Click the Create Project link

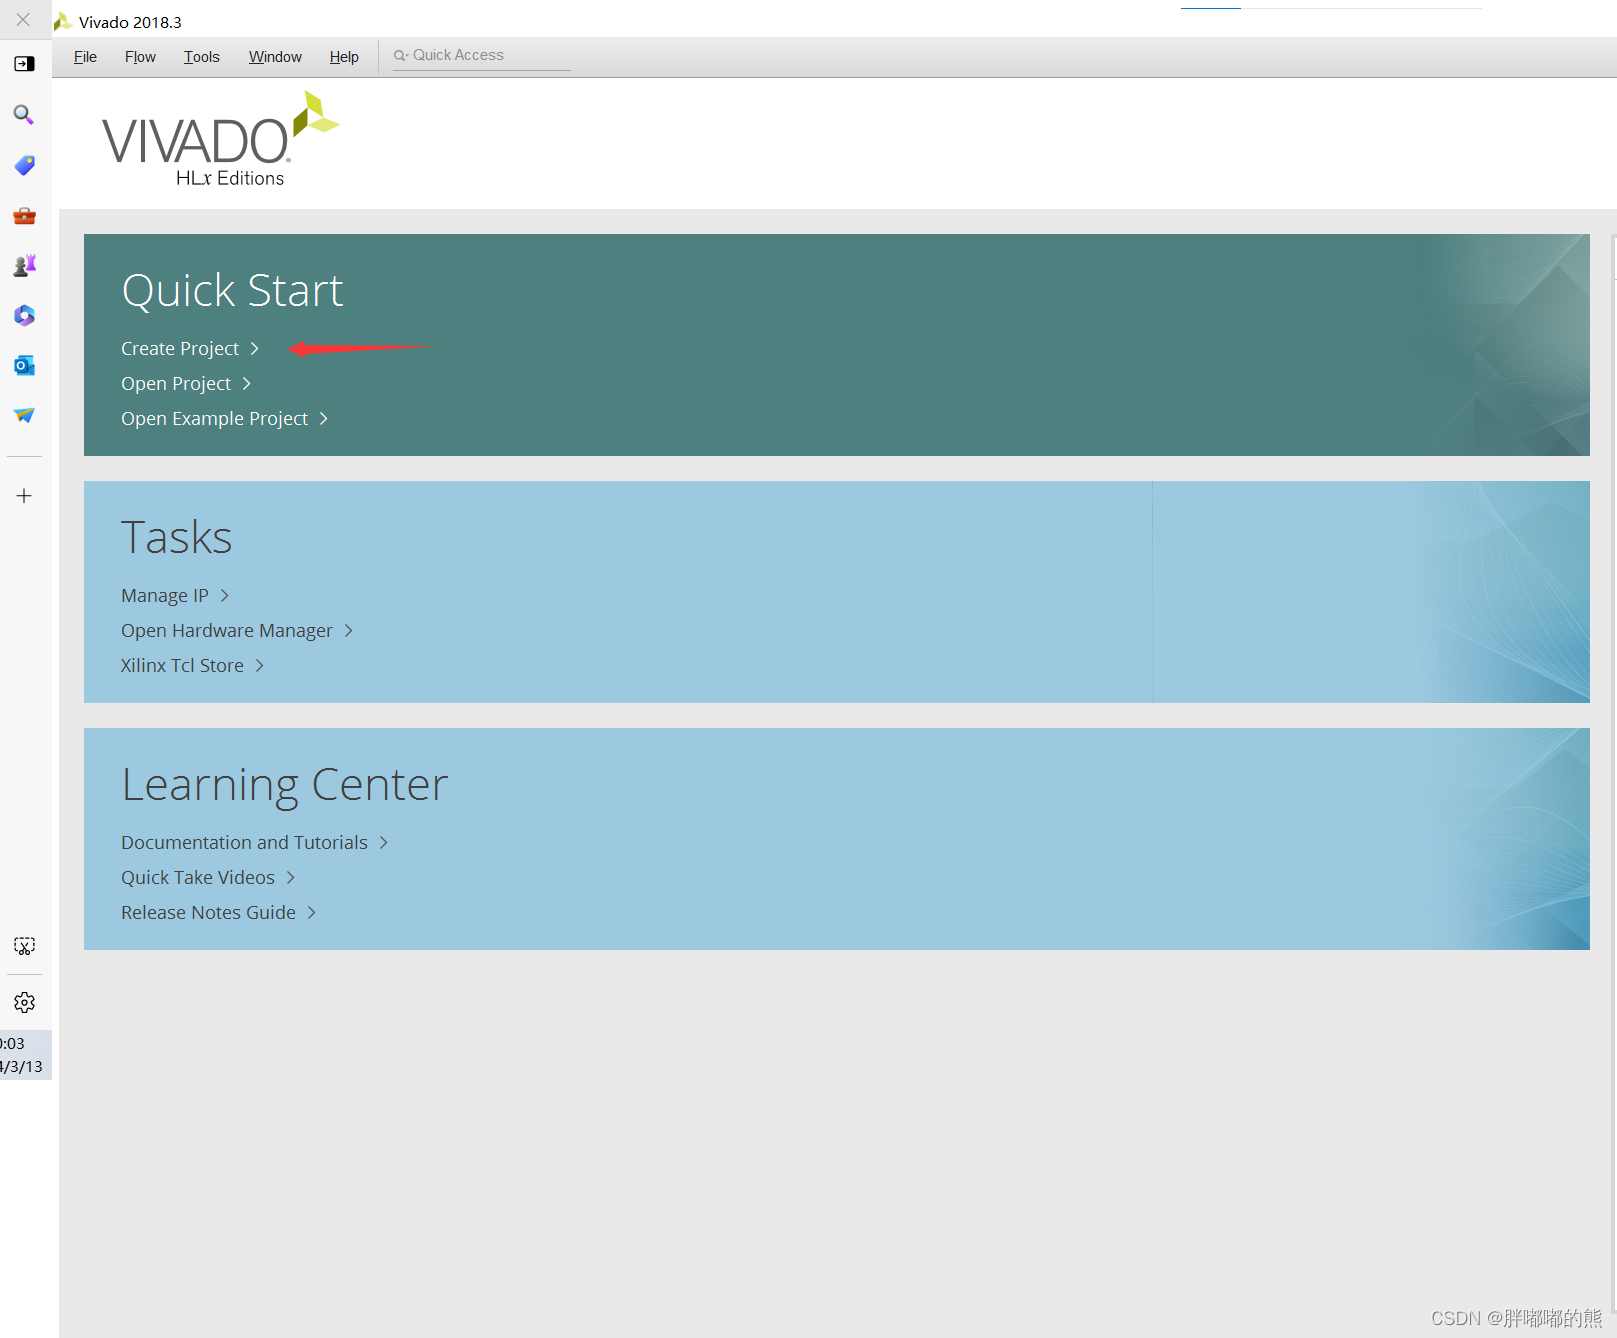pyautogui.click(x=180, y=349)
